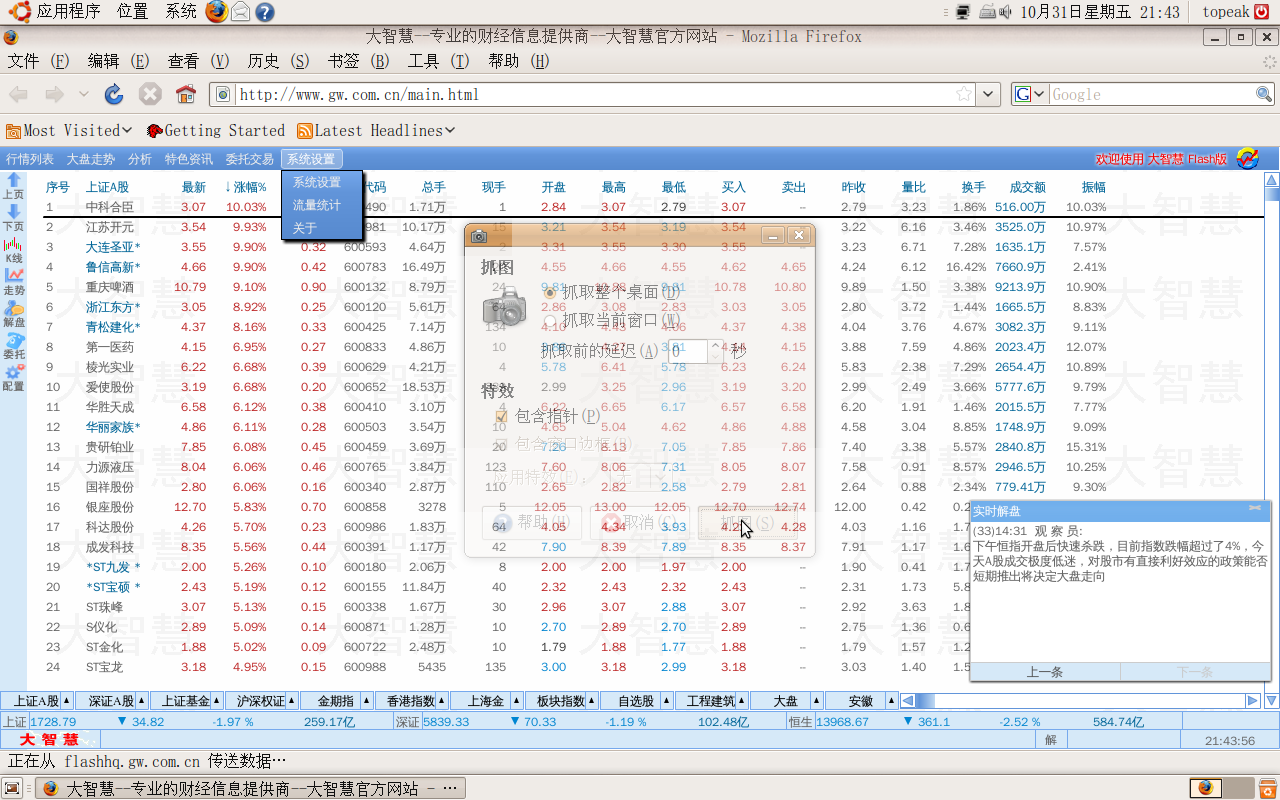1280x800 pixels.
Task: Show previous message with 上一条 button
Action: click(1045, 672)
